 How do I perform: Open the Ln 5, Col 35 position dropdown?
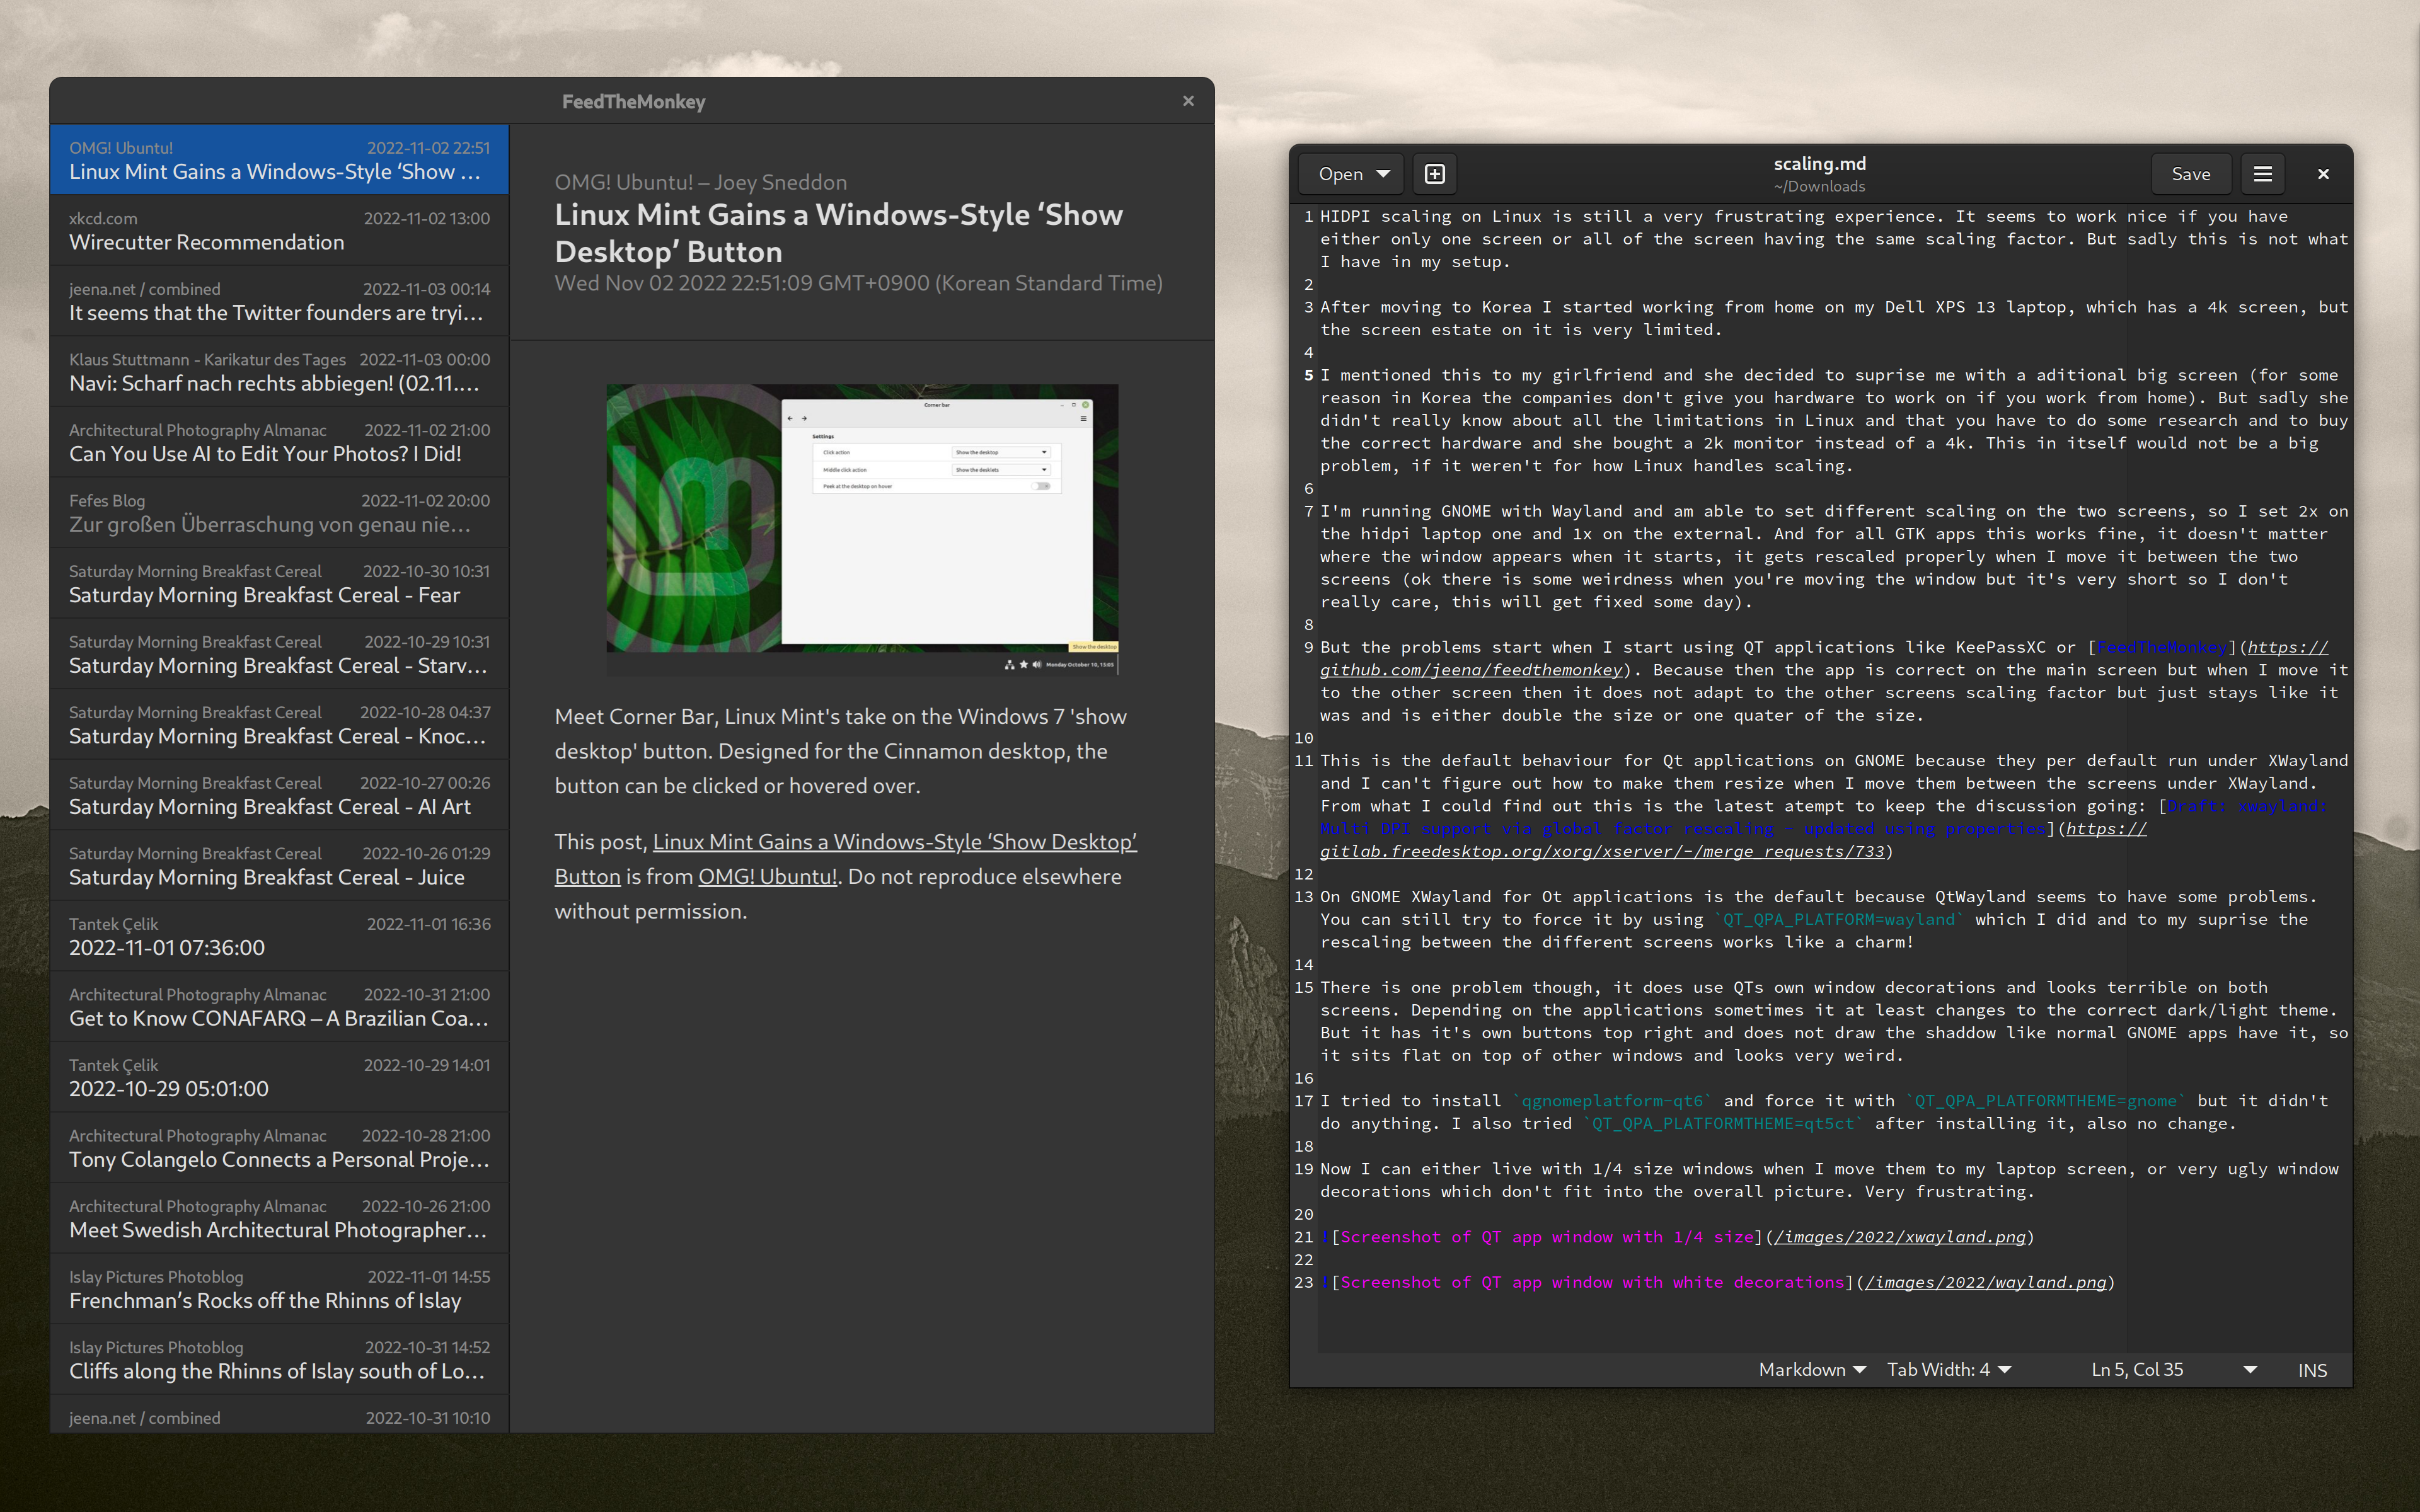coord(2174,1370)
